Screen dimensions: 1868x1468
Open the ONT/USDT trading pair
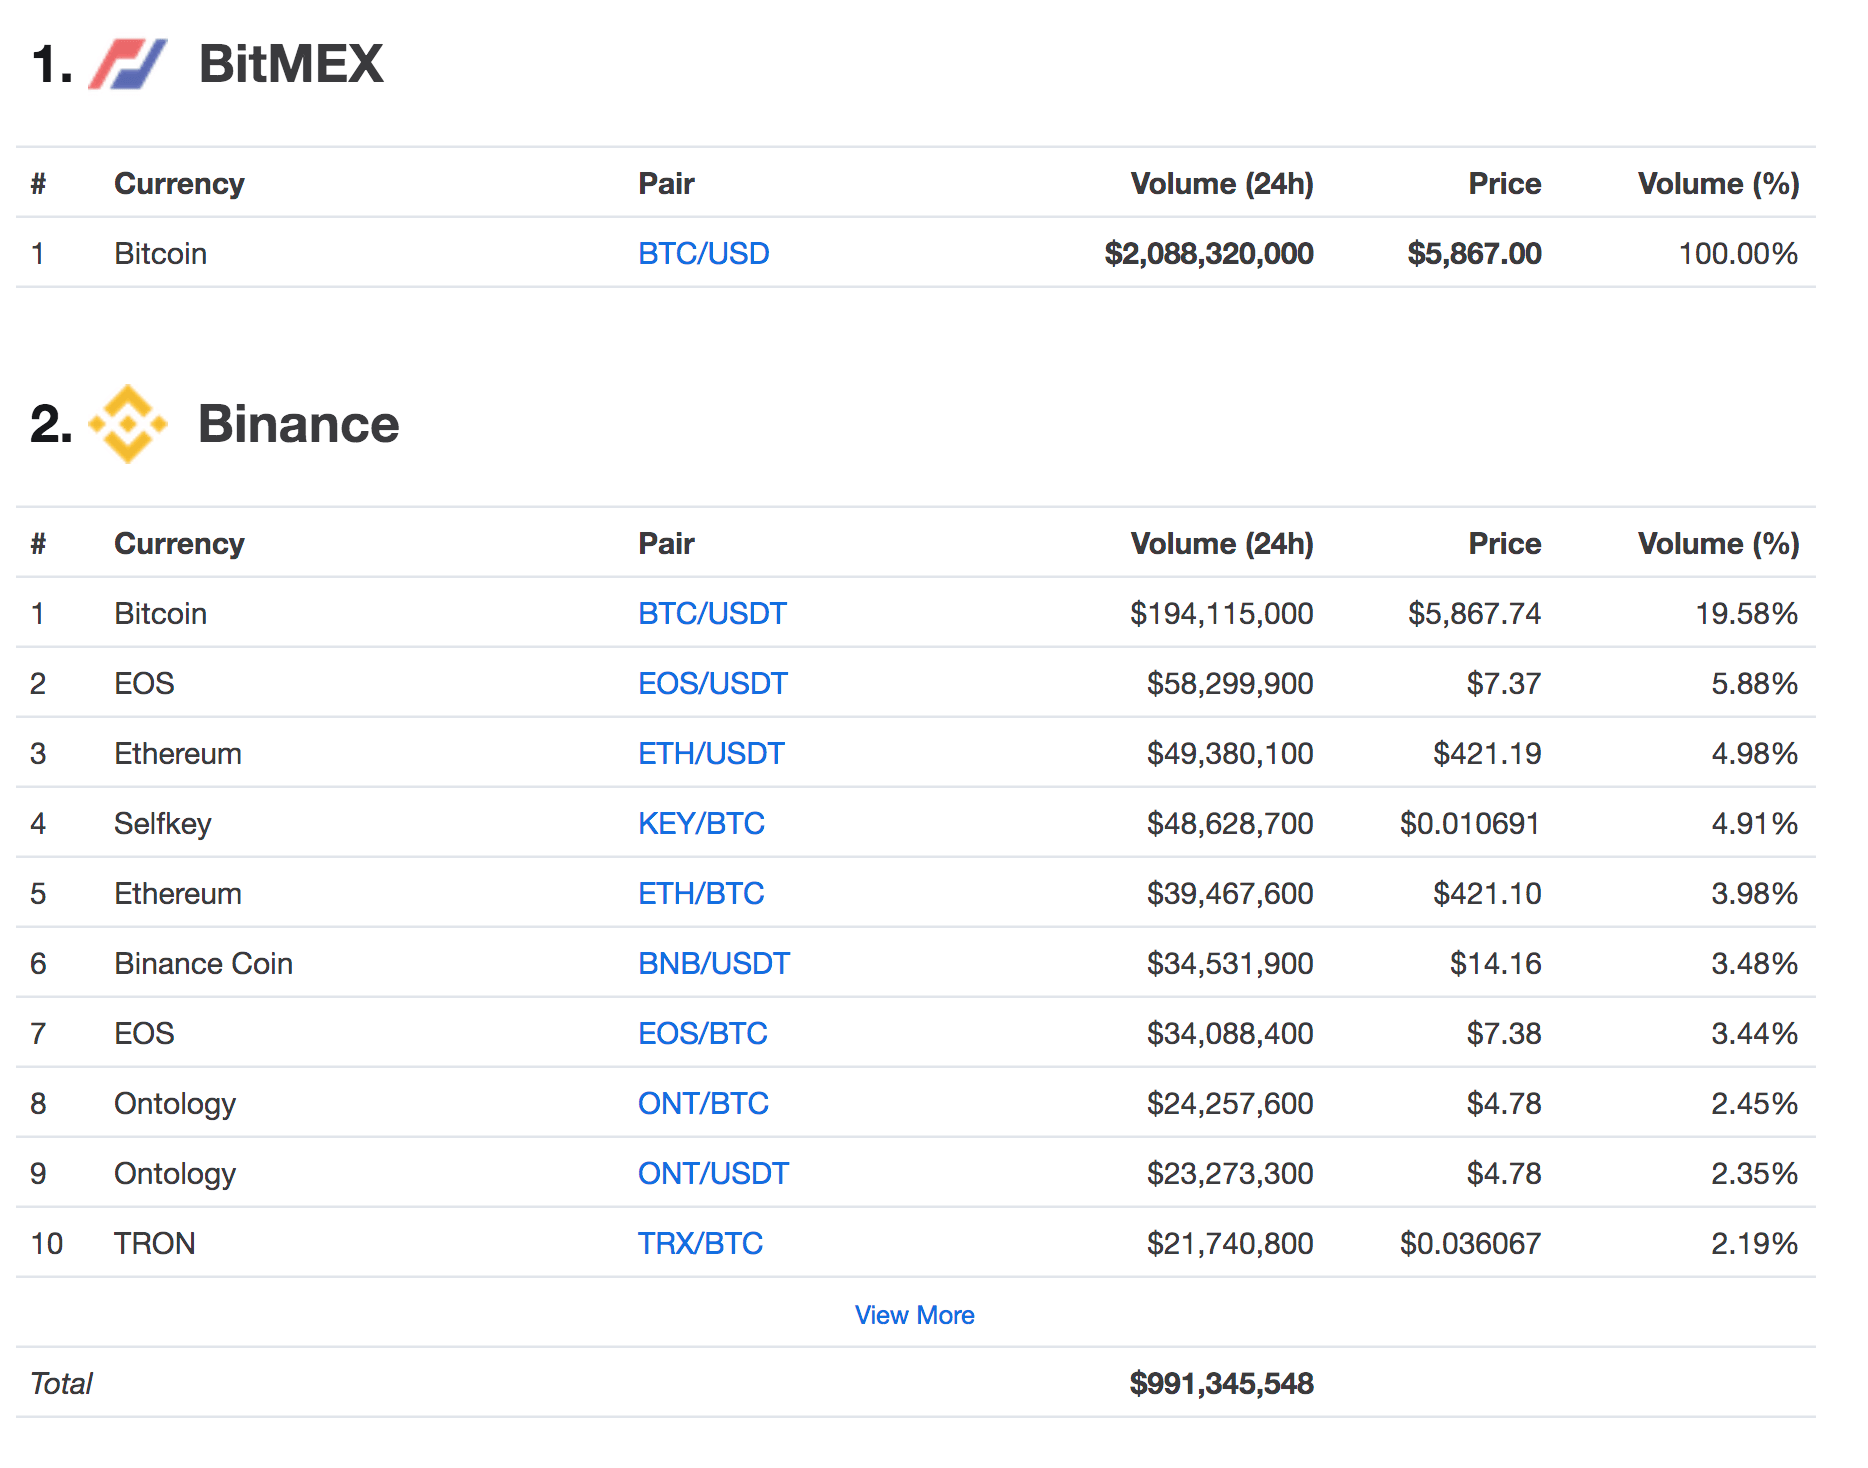pos(713,1174)
